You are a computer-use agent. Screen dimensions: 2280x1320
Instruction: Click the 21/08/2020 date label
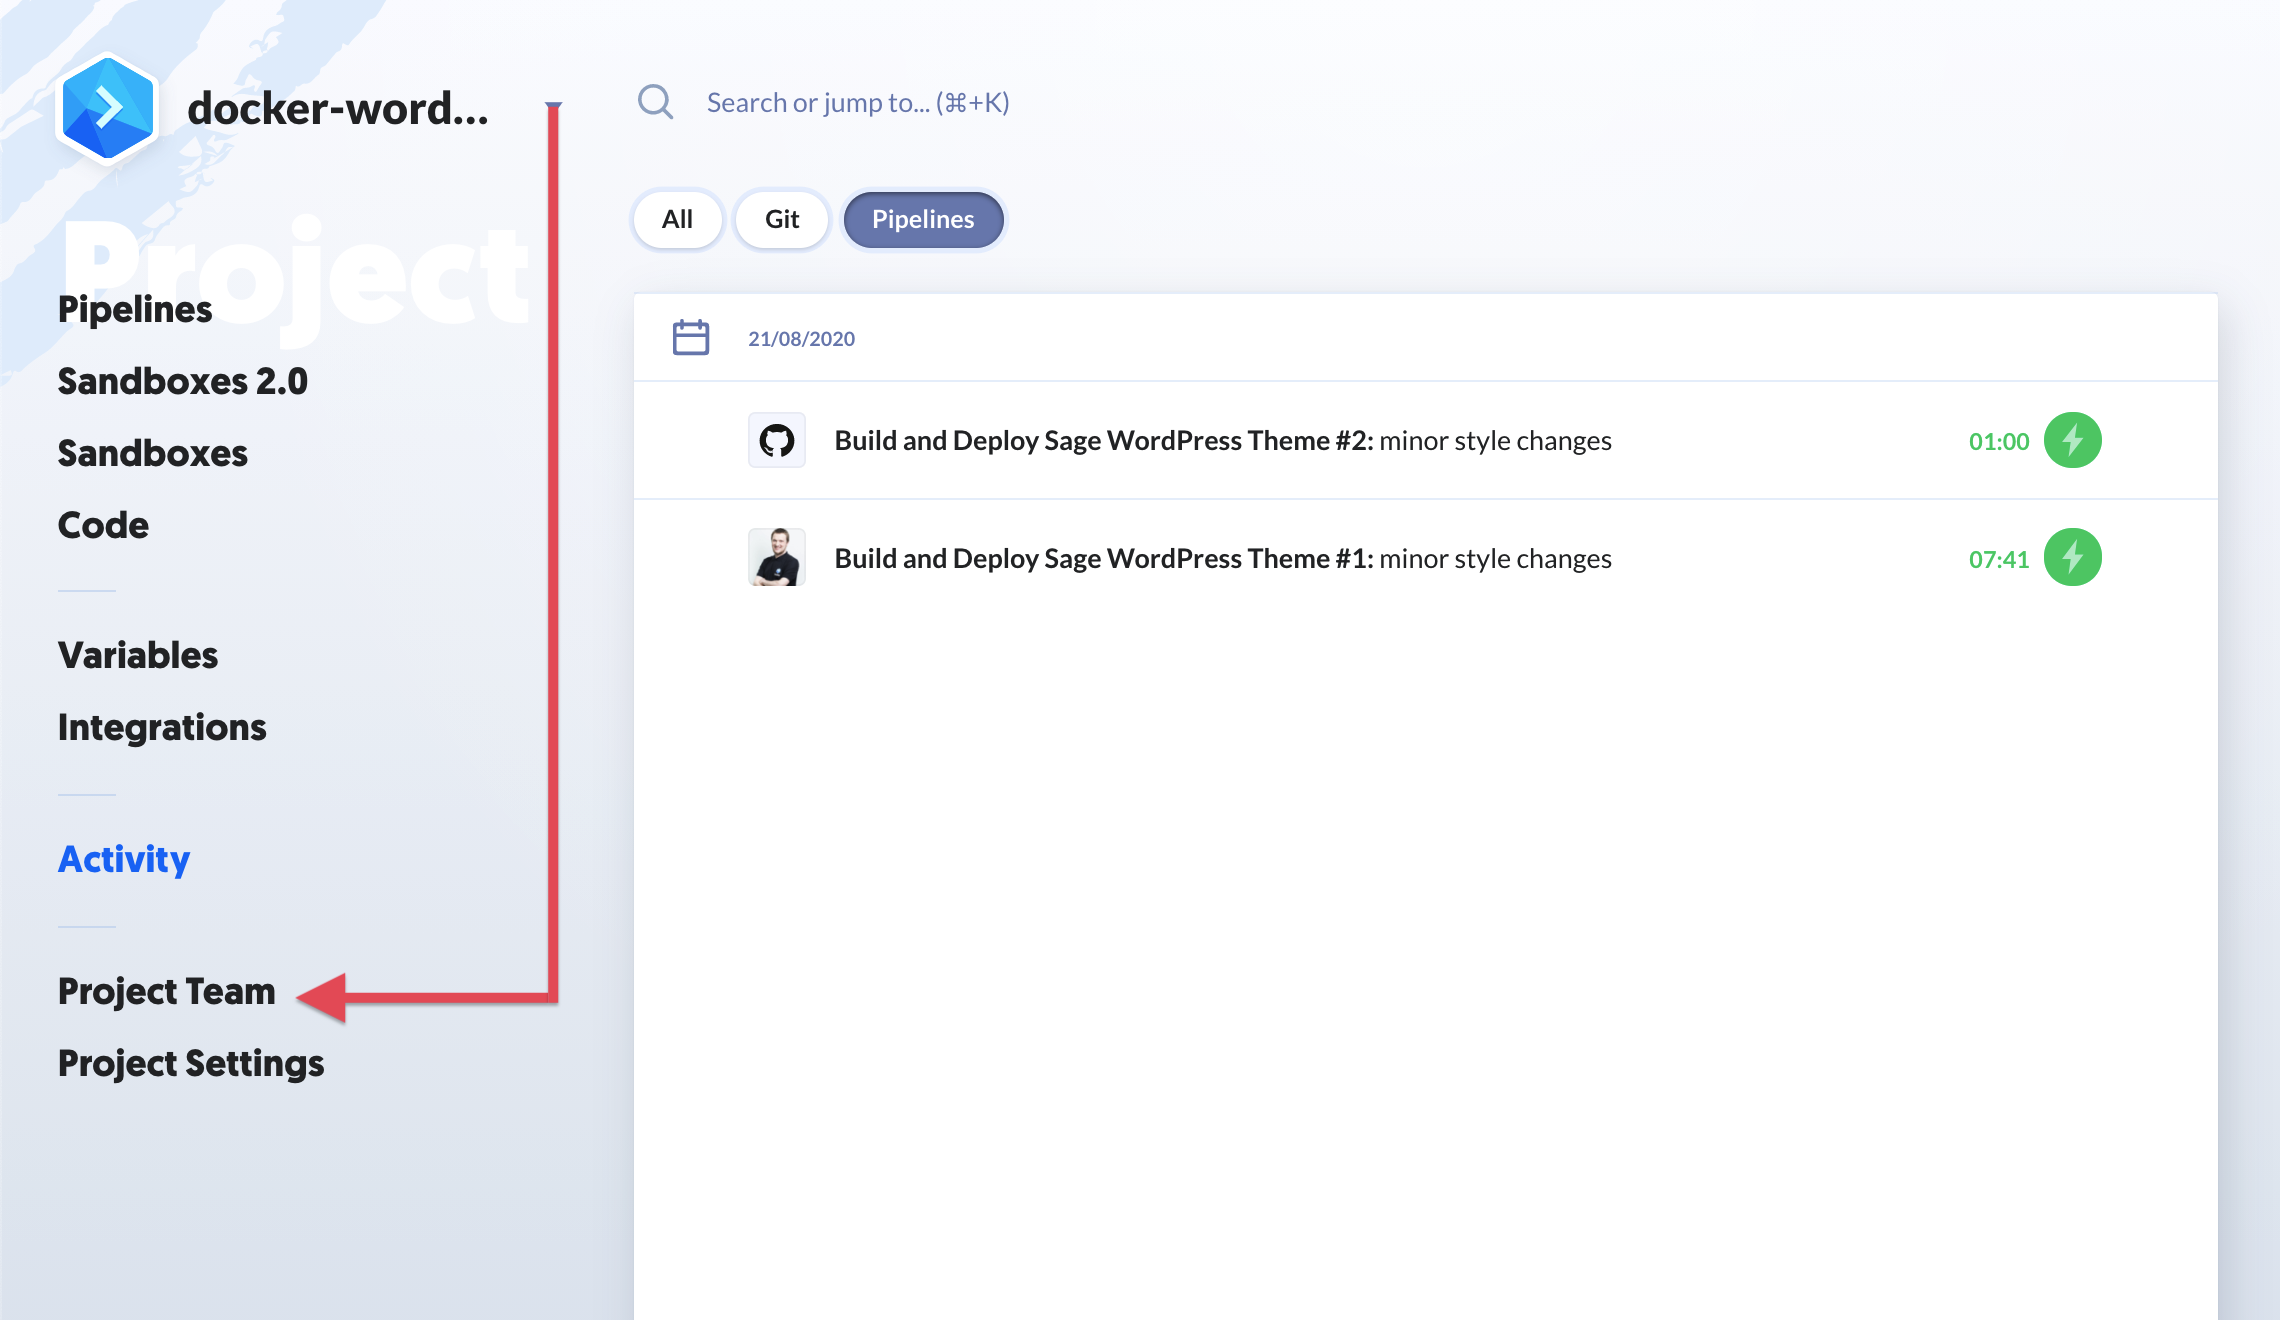801,338
